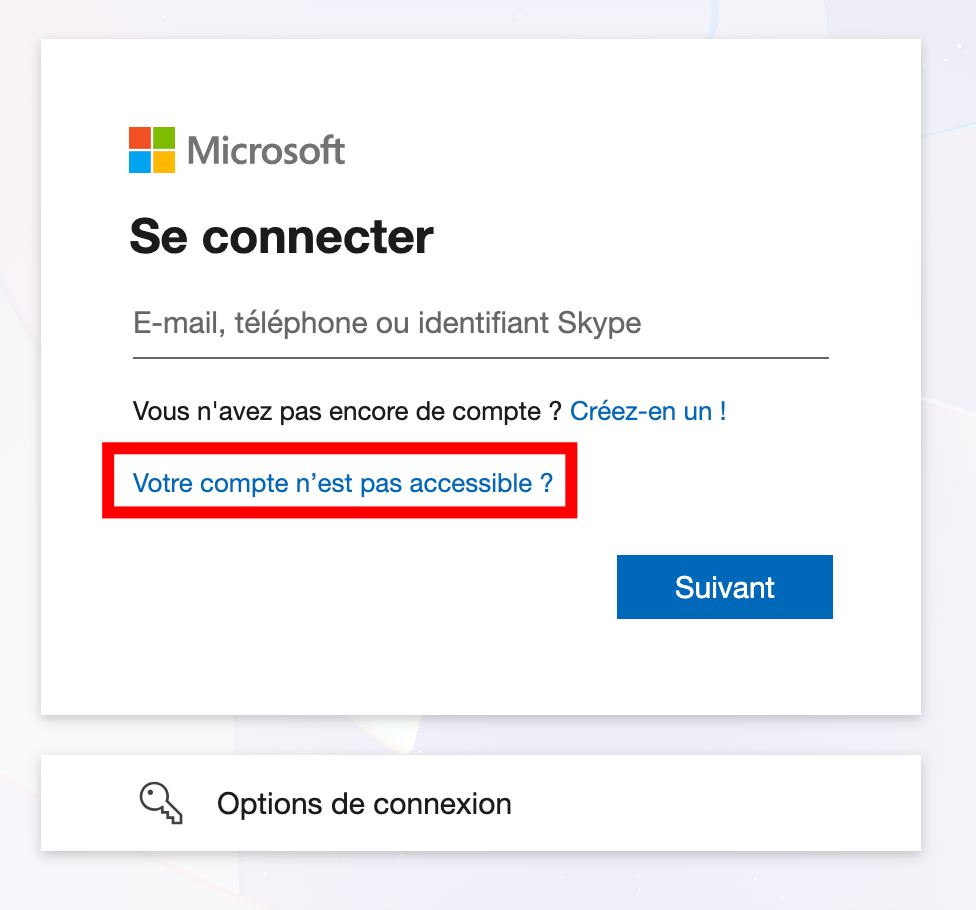Click the underline beneath the e-mail field
The height and width of the screenshot is (910, 976).
[x=480, y=357]
